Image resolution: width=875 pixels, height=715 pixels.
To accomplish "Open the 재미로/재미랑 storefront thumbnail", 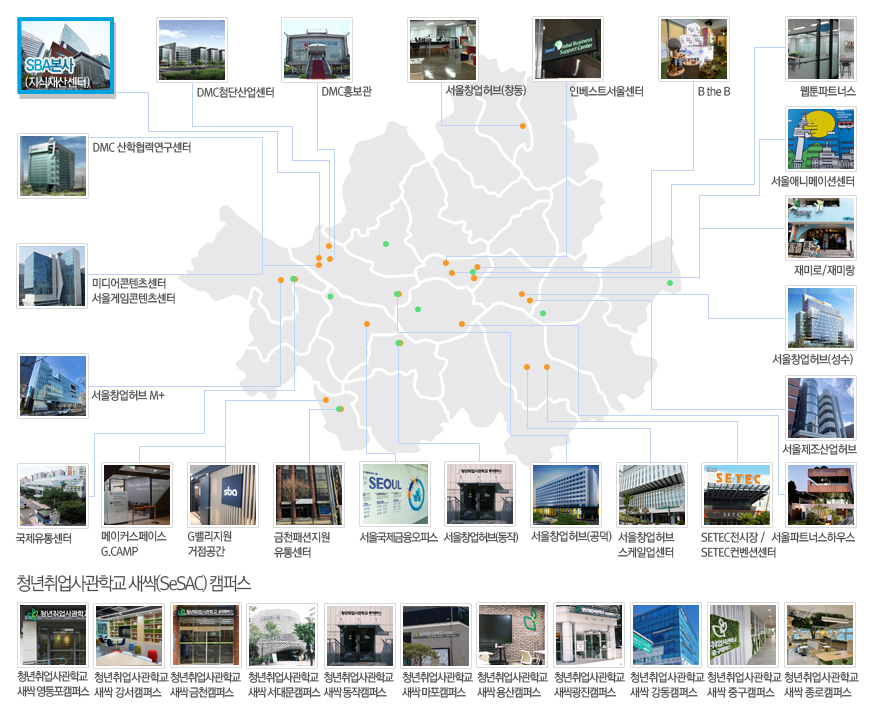I will click(x=821, y=228).
